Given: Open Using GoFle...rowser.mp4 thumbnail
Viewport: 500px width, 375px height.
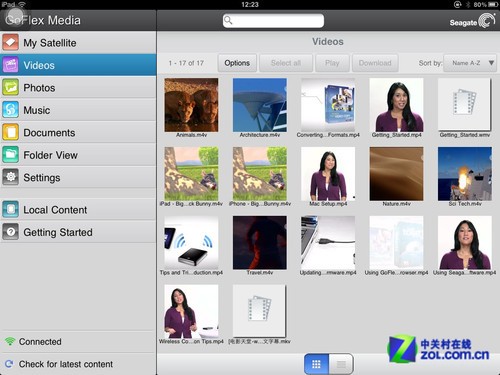Looking at the screenshot, I should click(396, 243).
